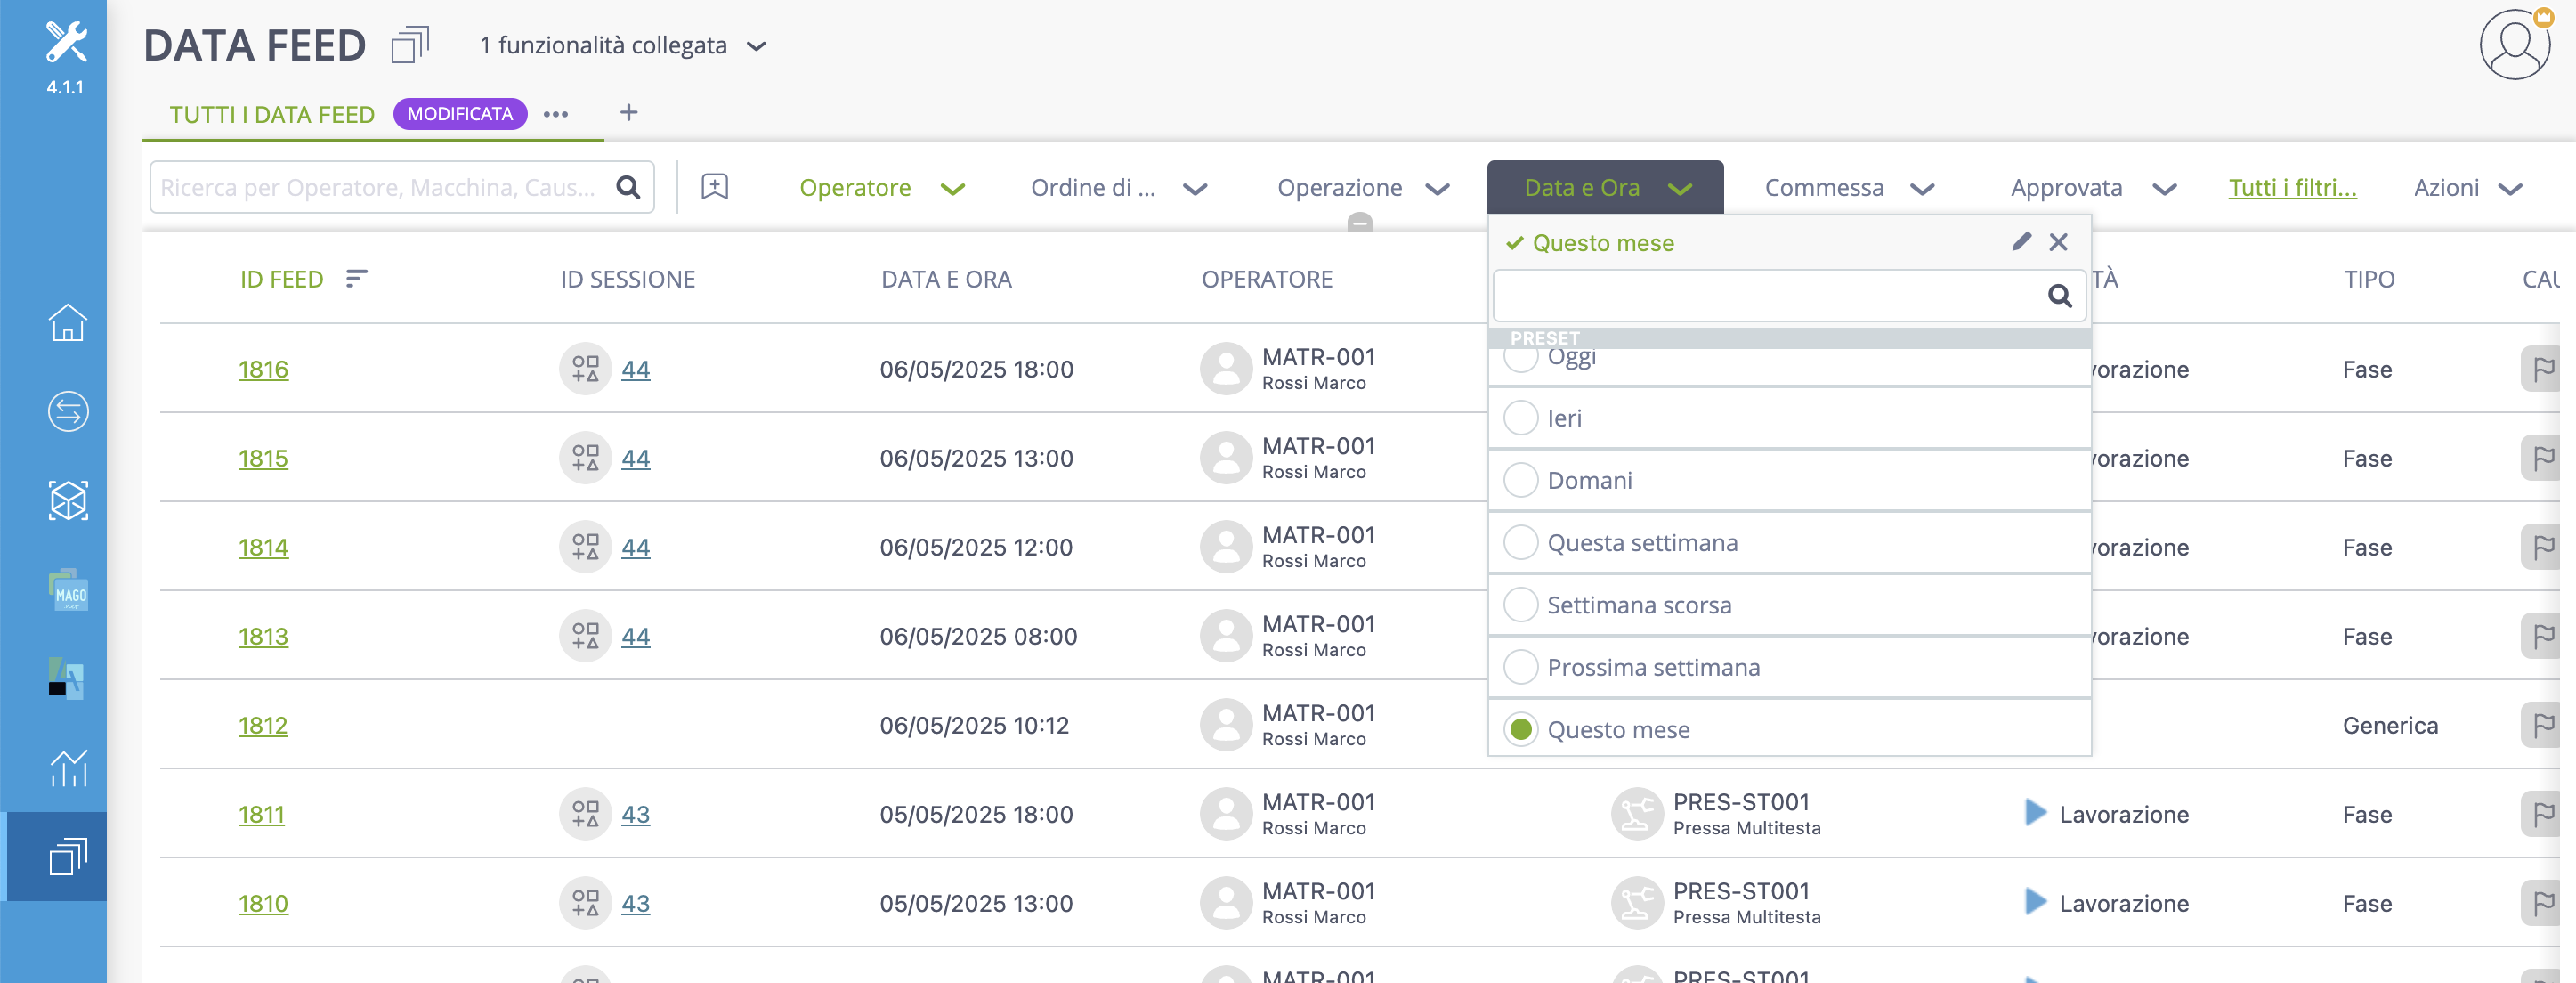Open the Azioni dropdown menu
This screenshot has height=983, width=2576.
[2467, 188]
